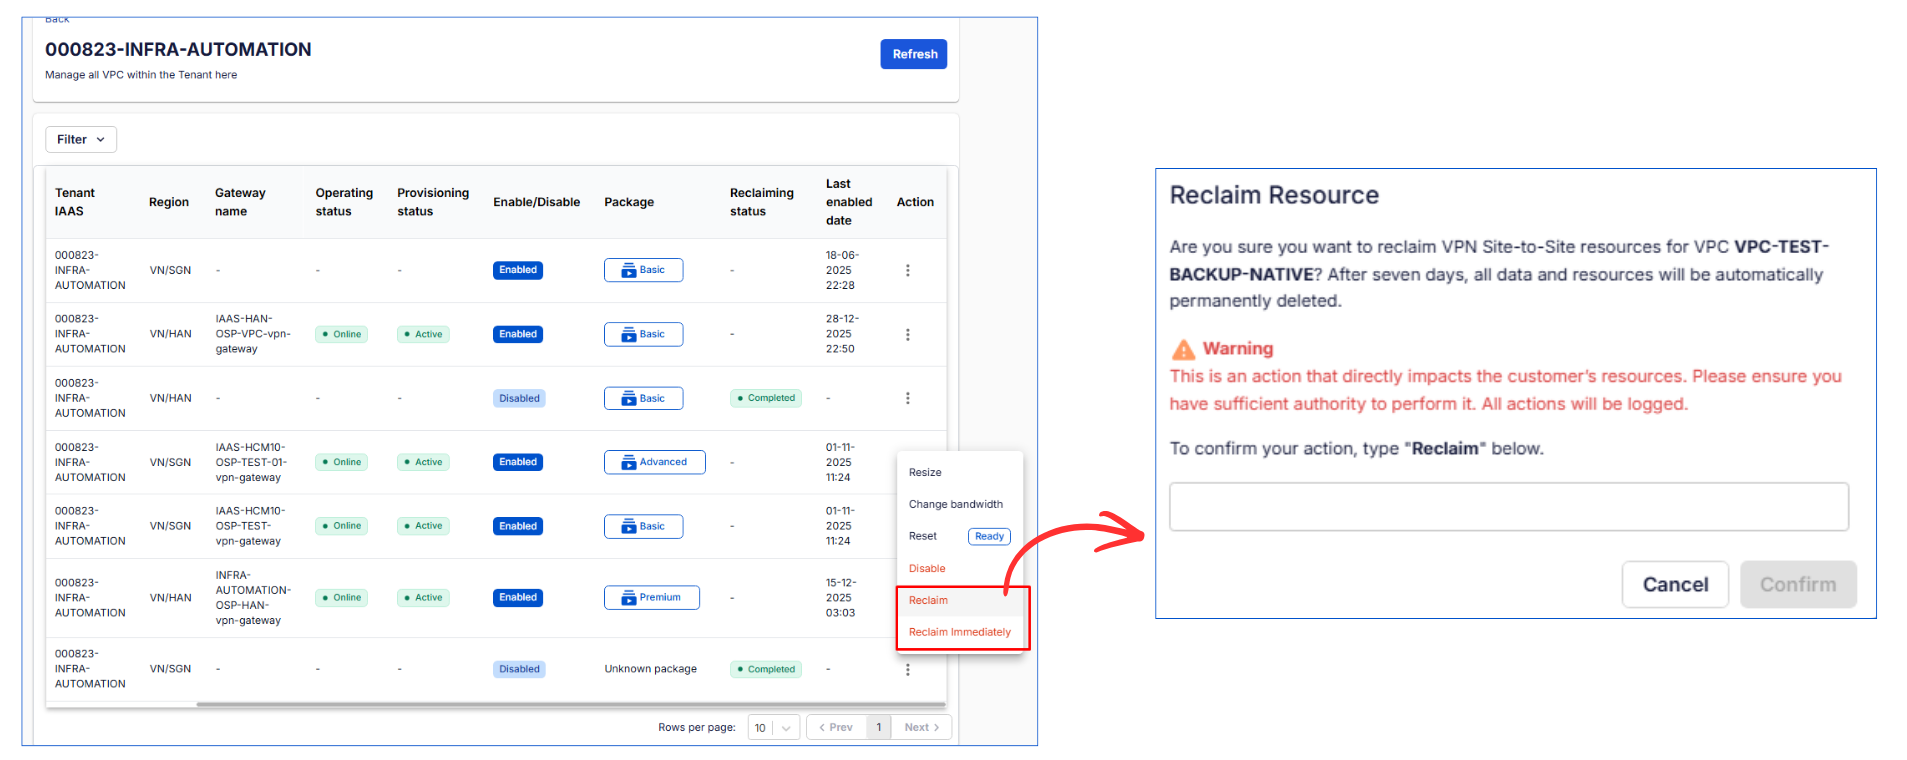Image resolution: width=1907 pixels, height=760 pixels.
Task: Go to the Next page of results
Action: [921, 728]
